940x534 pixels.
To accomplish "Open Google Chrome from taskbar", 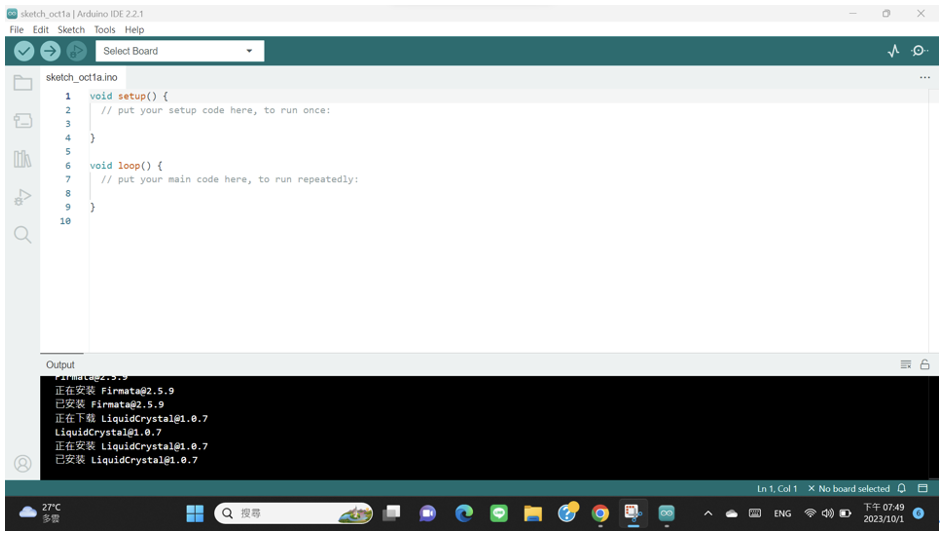I will click(599, 513).
